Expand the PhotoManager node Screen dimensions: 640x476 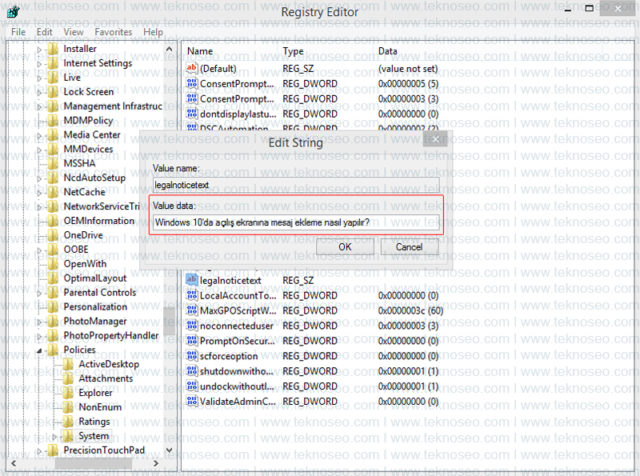40,322
